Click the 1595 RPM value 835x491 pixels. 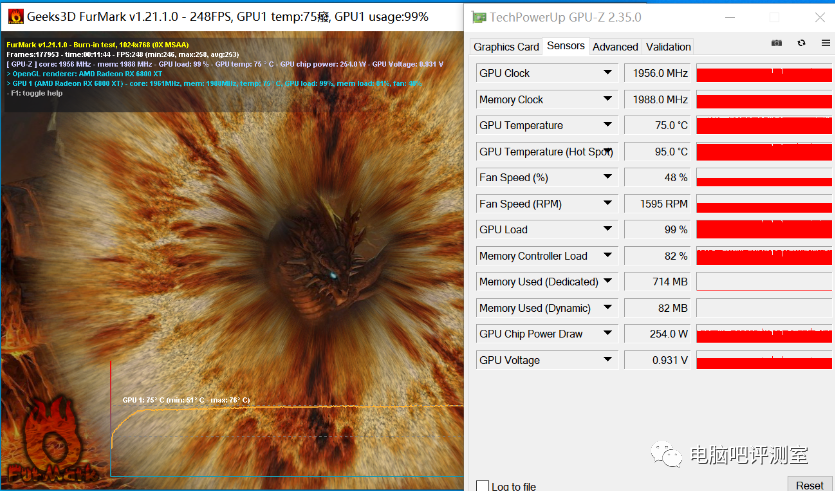pos(658,204)
